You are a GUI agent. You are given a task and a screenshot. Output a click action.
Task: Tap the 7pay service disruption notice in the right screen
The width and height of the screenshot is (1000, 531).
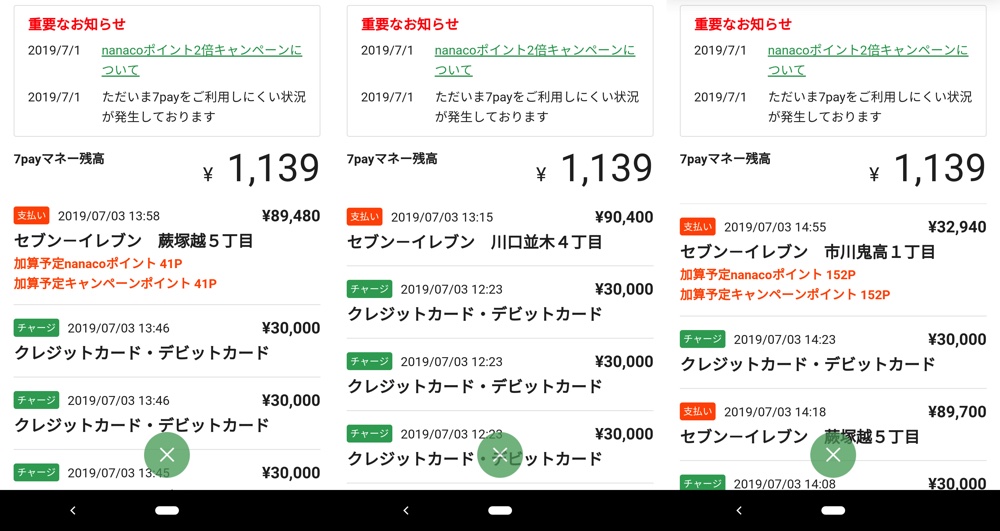click(870, 107)
